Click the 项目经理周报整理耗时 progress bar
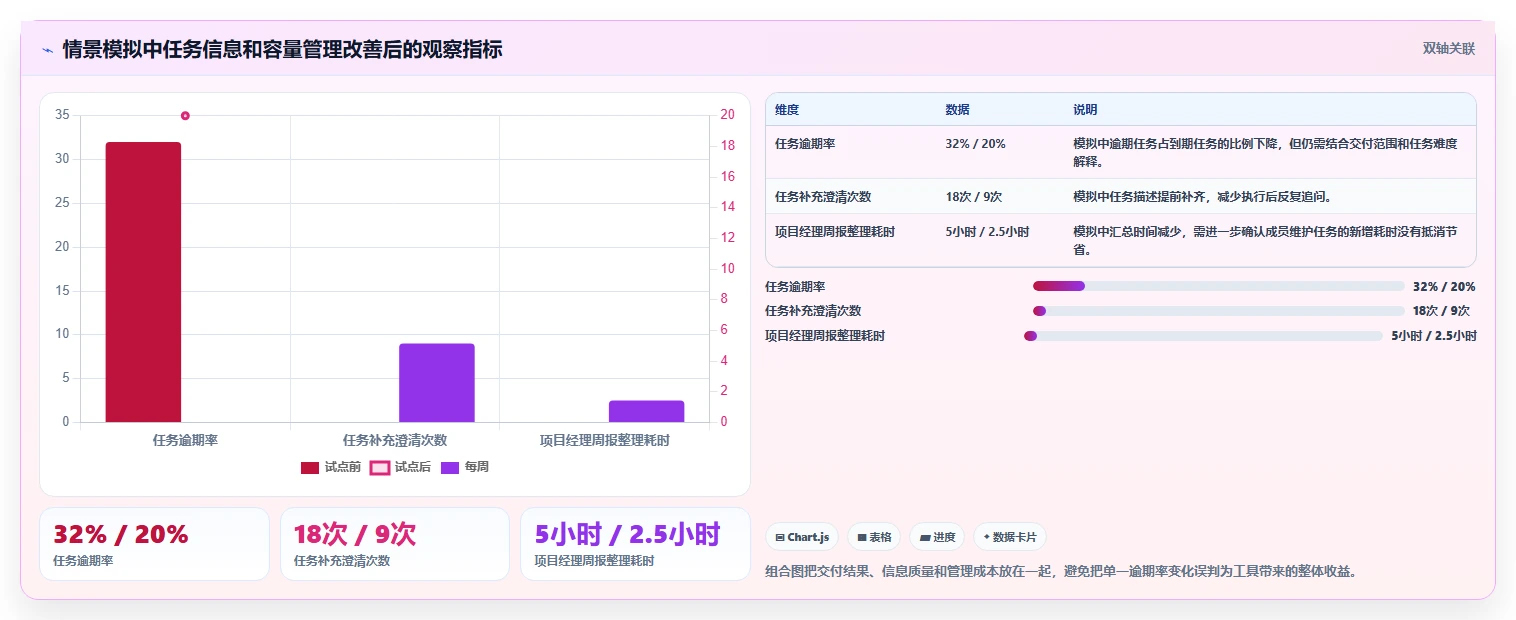Image resolution: width=1516 pixels, height=620 pixels. 1203,336
